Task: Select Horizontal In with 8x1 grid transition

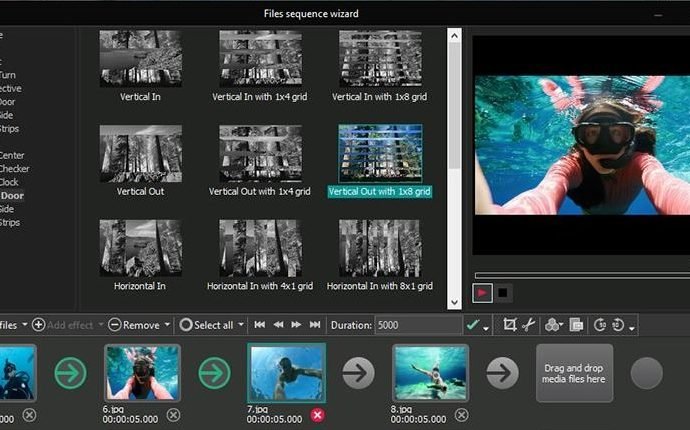Action: click(380, 248)
